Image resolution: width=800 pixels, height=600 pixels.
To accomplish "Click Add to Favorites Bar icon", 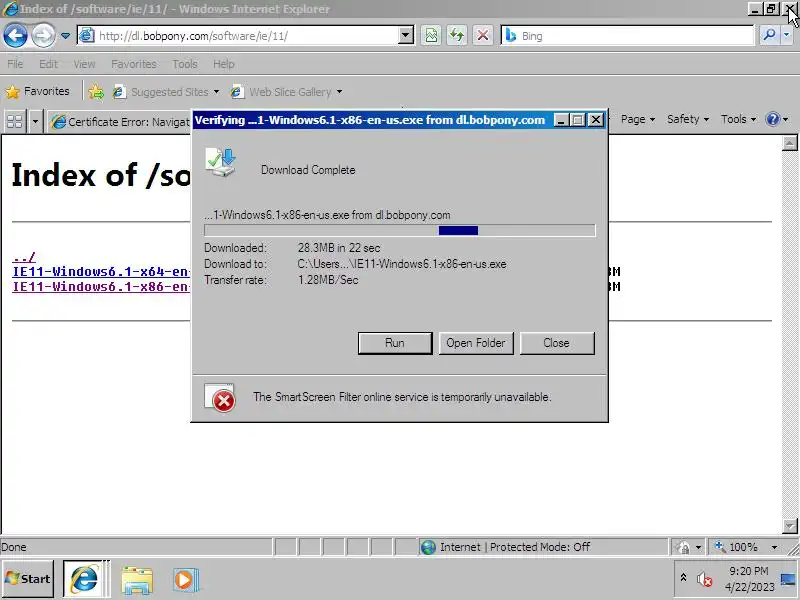I will pyautogui.click(x=96, y=92).
